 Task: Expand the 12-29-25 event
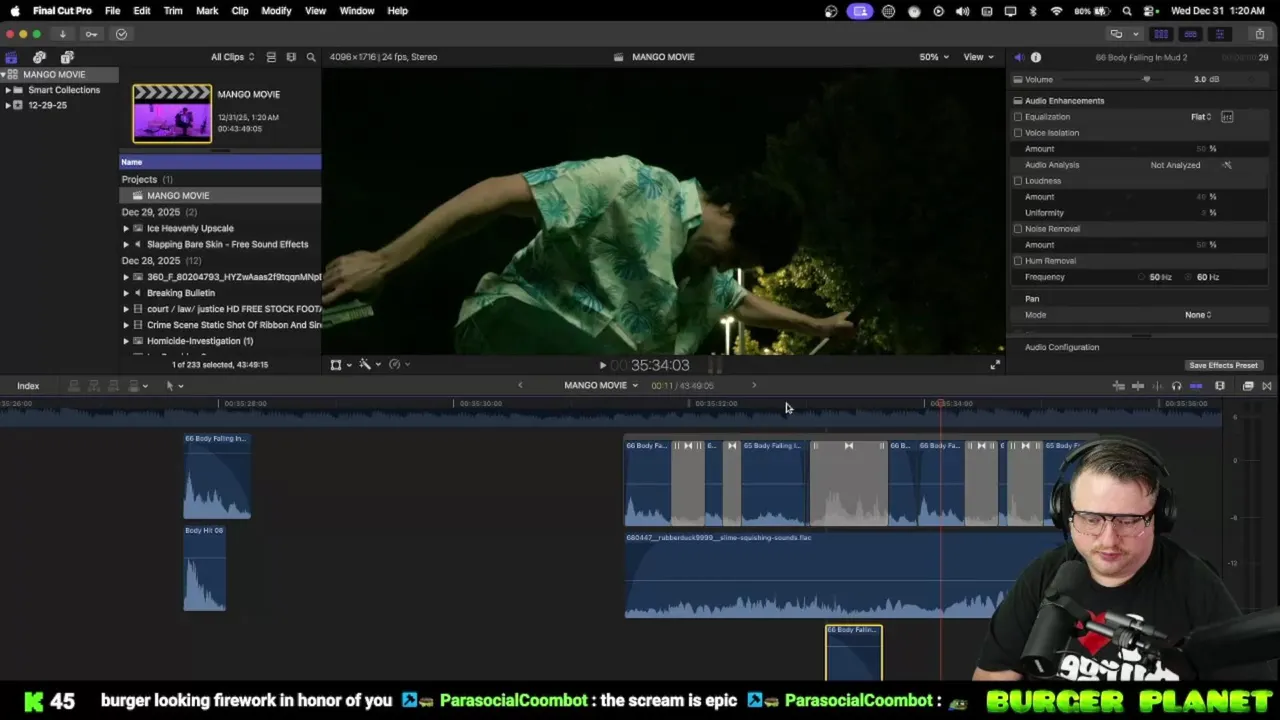point(8,105)
